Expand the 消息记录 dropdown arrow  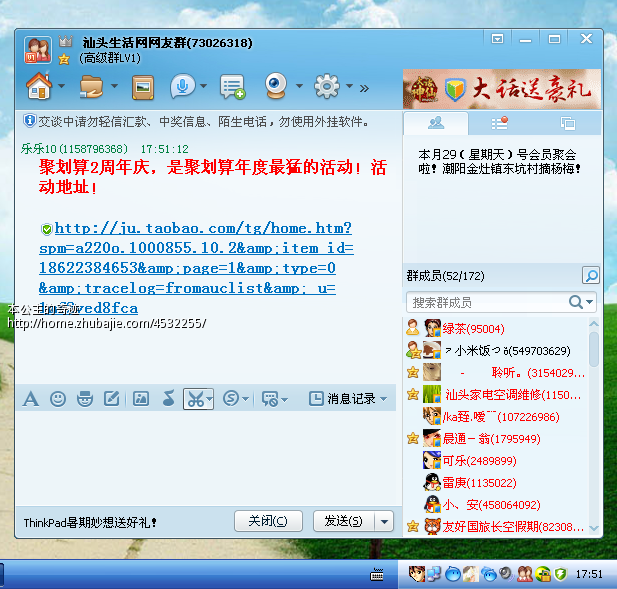[x=384, y=399]
